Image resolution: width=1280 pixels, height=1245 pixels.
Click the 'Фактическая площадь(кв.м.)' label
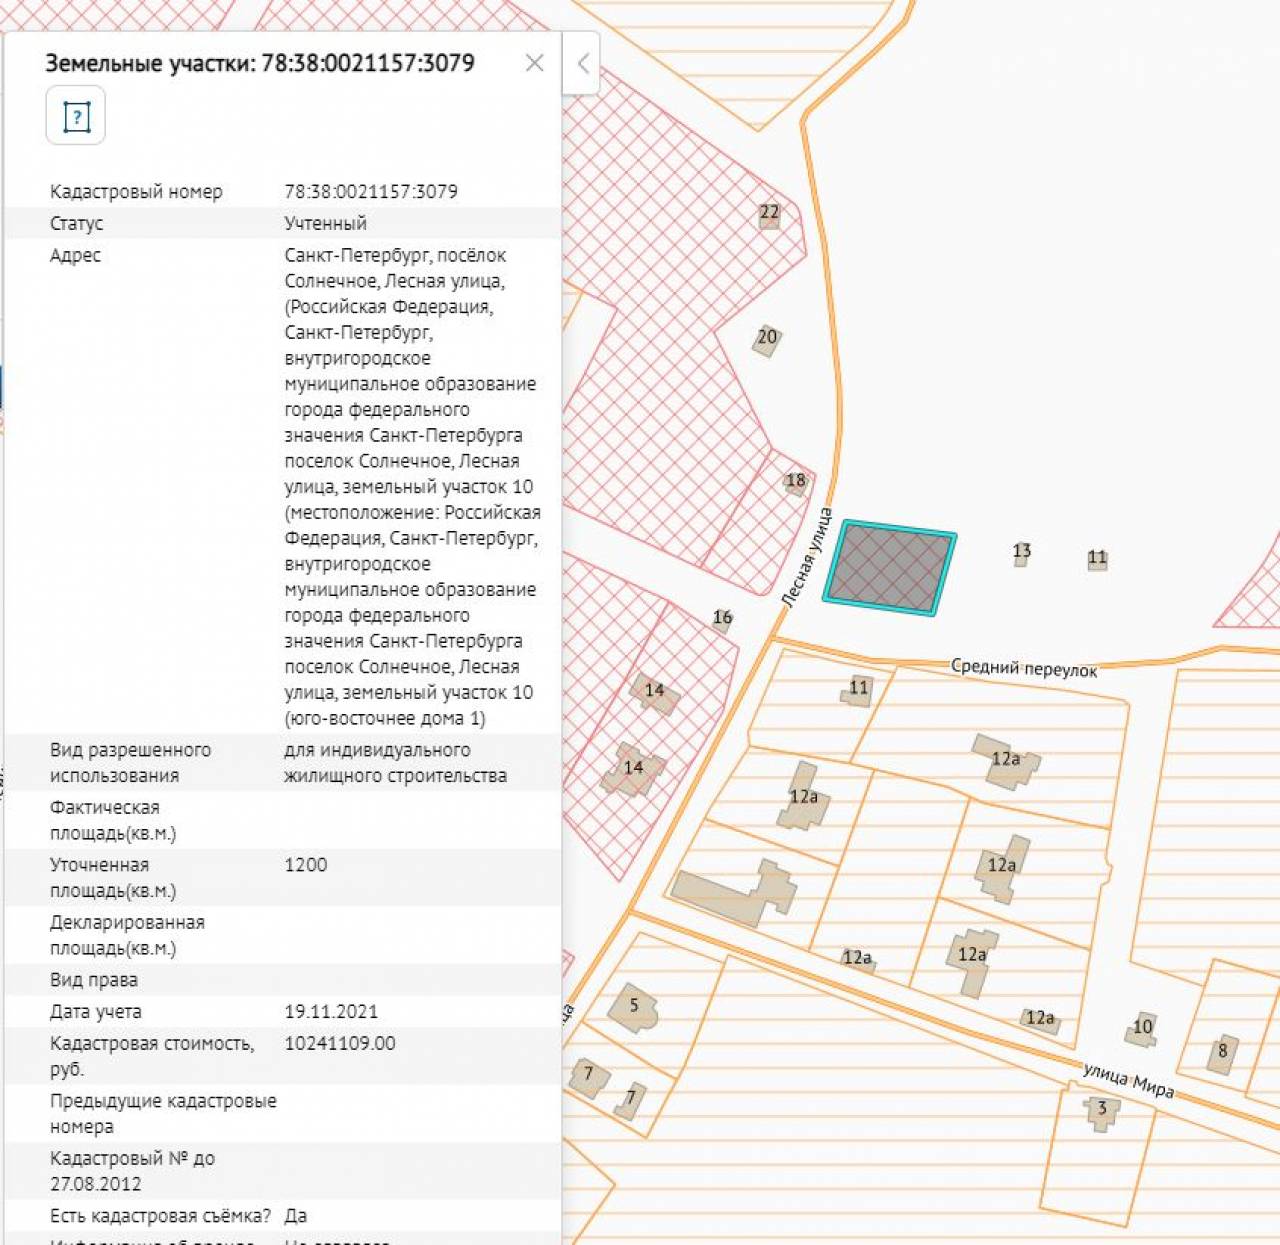tap(113, 820)
